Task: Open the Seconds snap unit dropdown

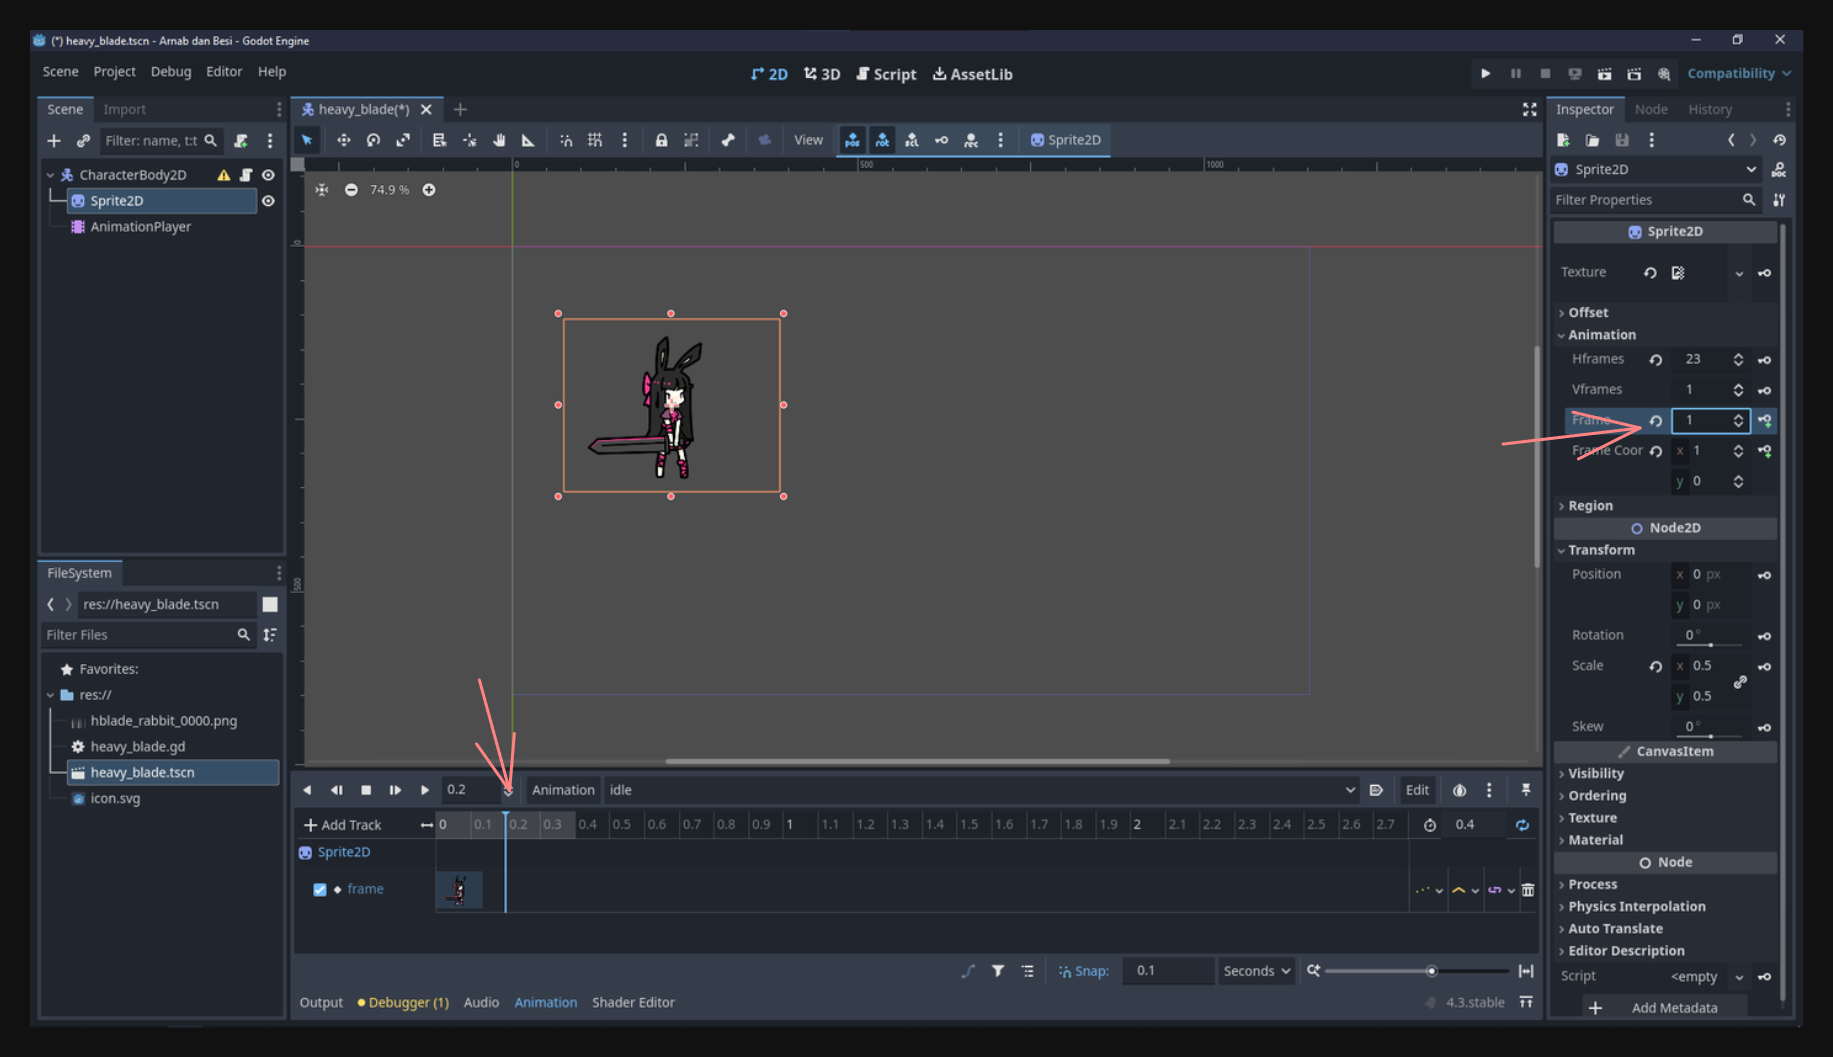Action: coord(1256,971)
